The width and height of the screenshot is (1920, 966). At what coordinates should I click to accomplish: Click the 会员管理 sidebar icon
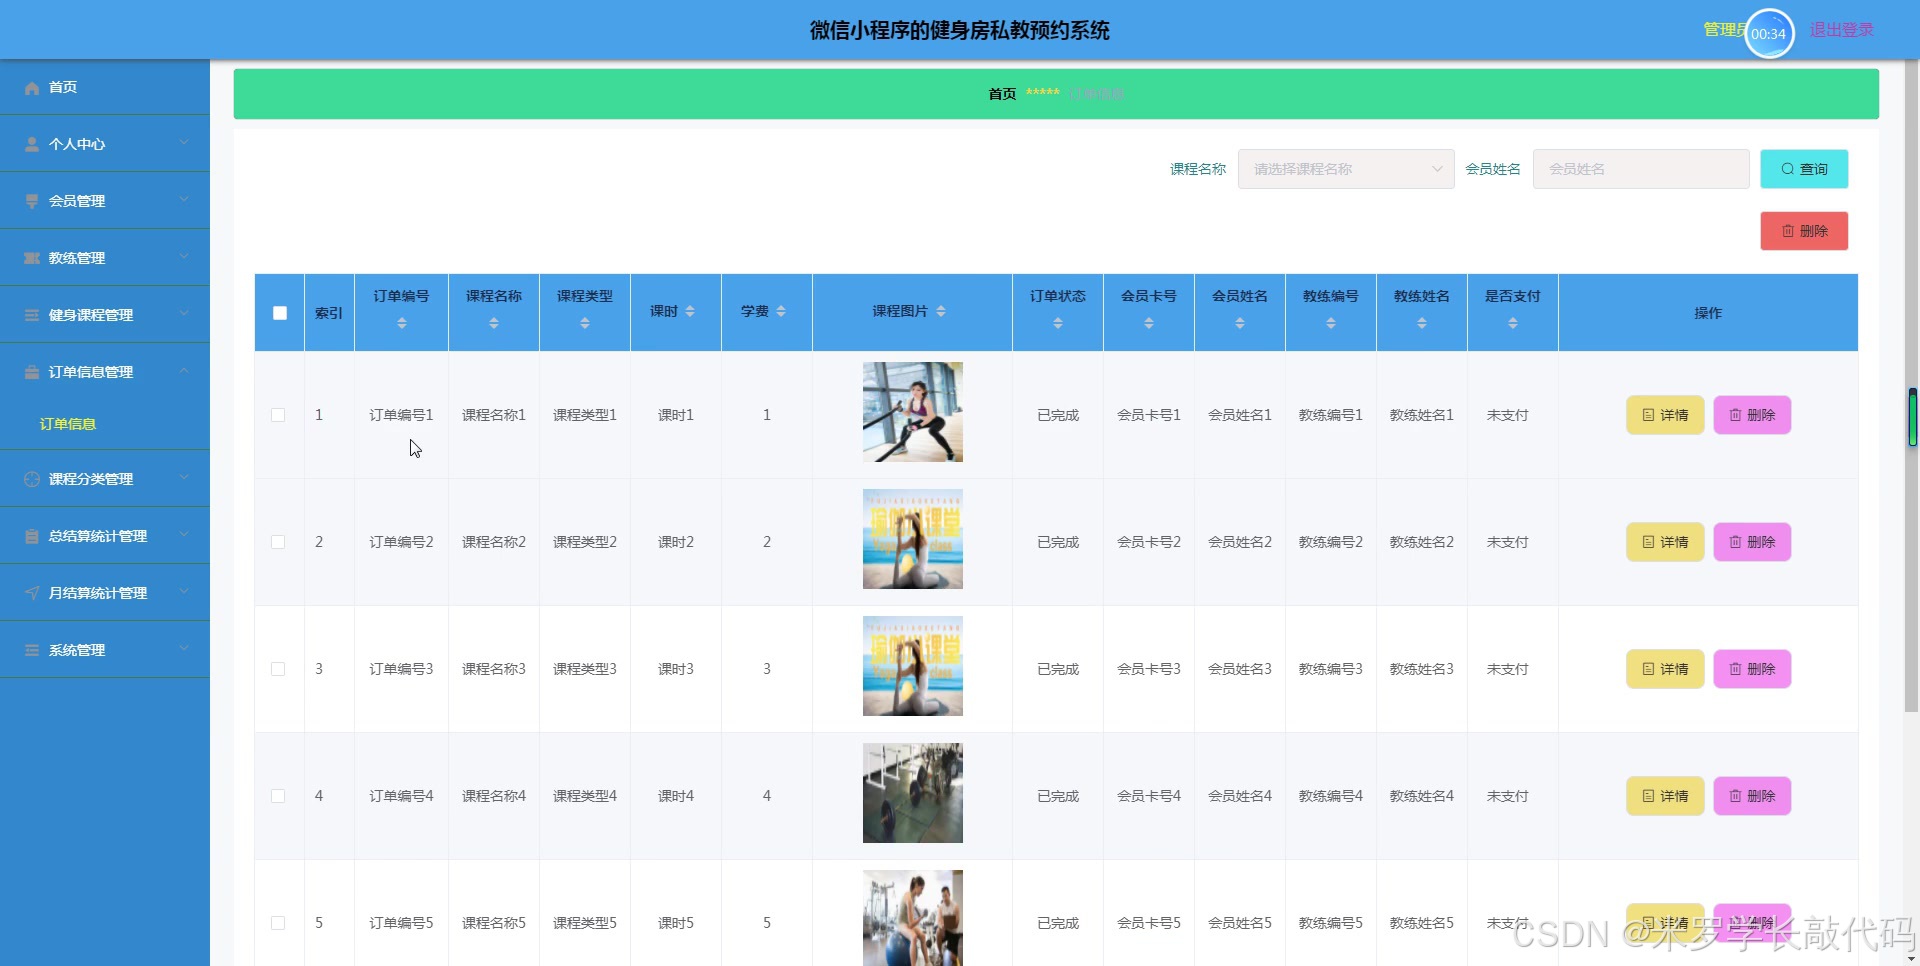click(32, 202)
